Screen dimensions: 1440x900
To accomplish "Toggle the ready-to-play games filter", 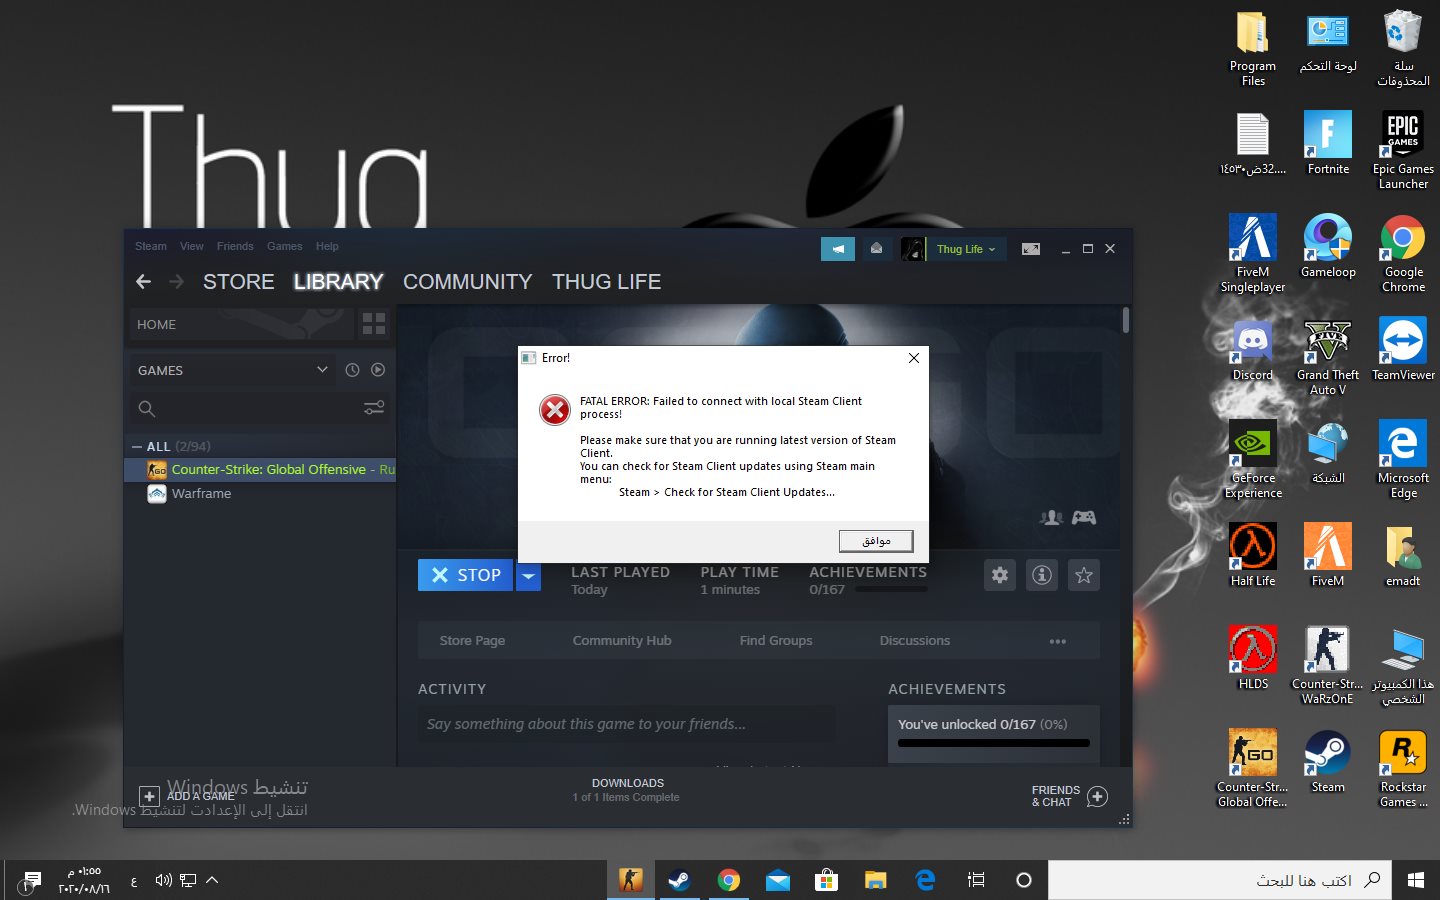I will tap(378, 370).
